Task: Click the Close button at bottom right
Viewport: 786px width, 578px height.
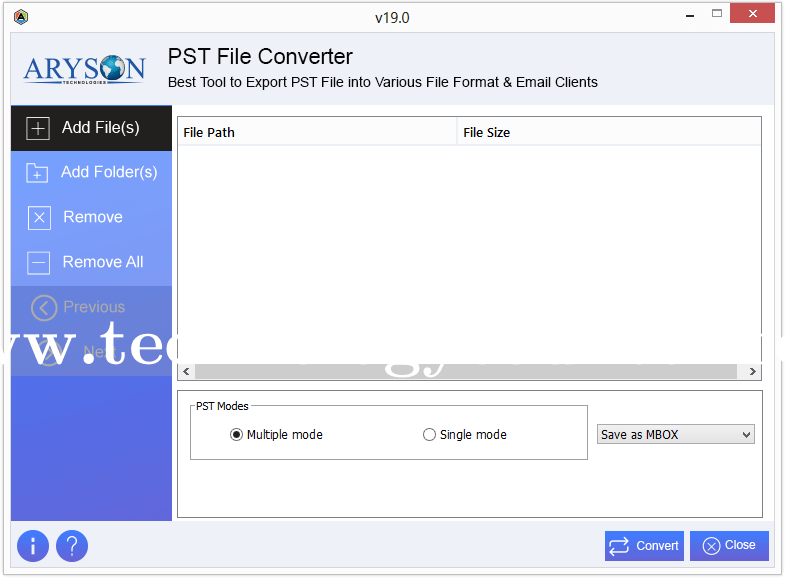Action: (x=729, y=545)
